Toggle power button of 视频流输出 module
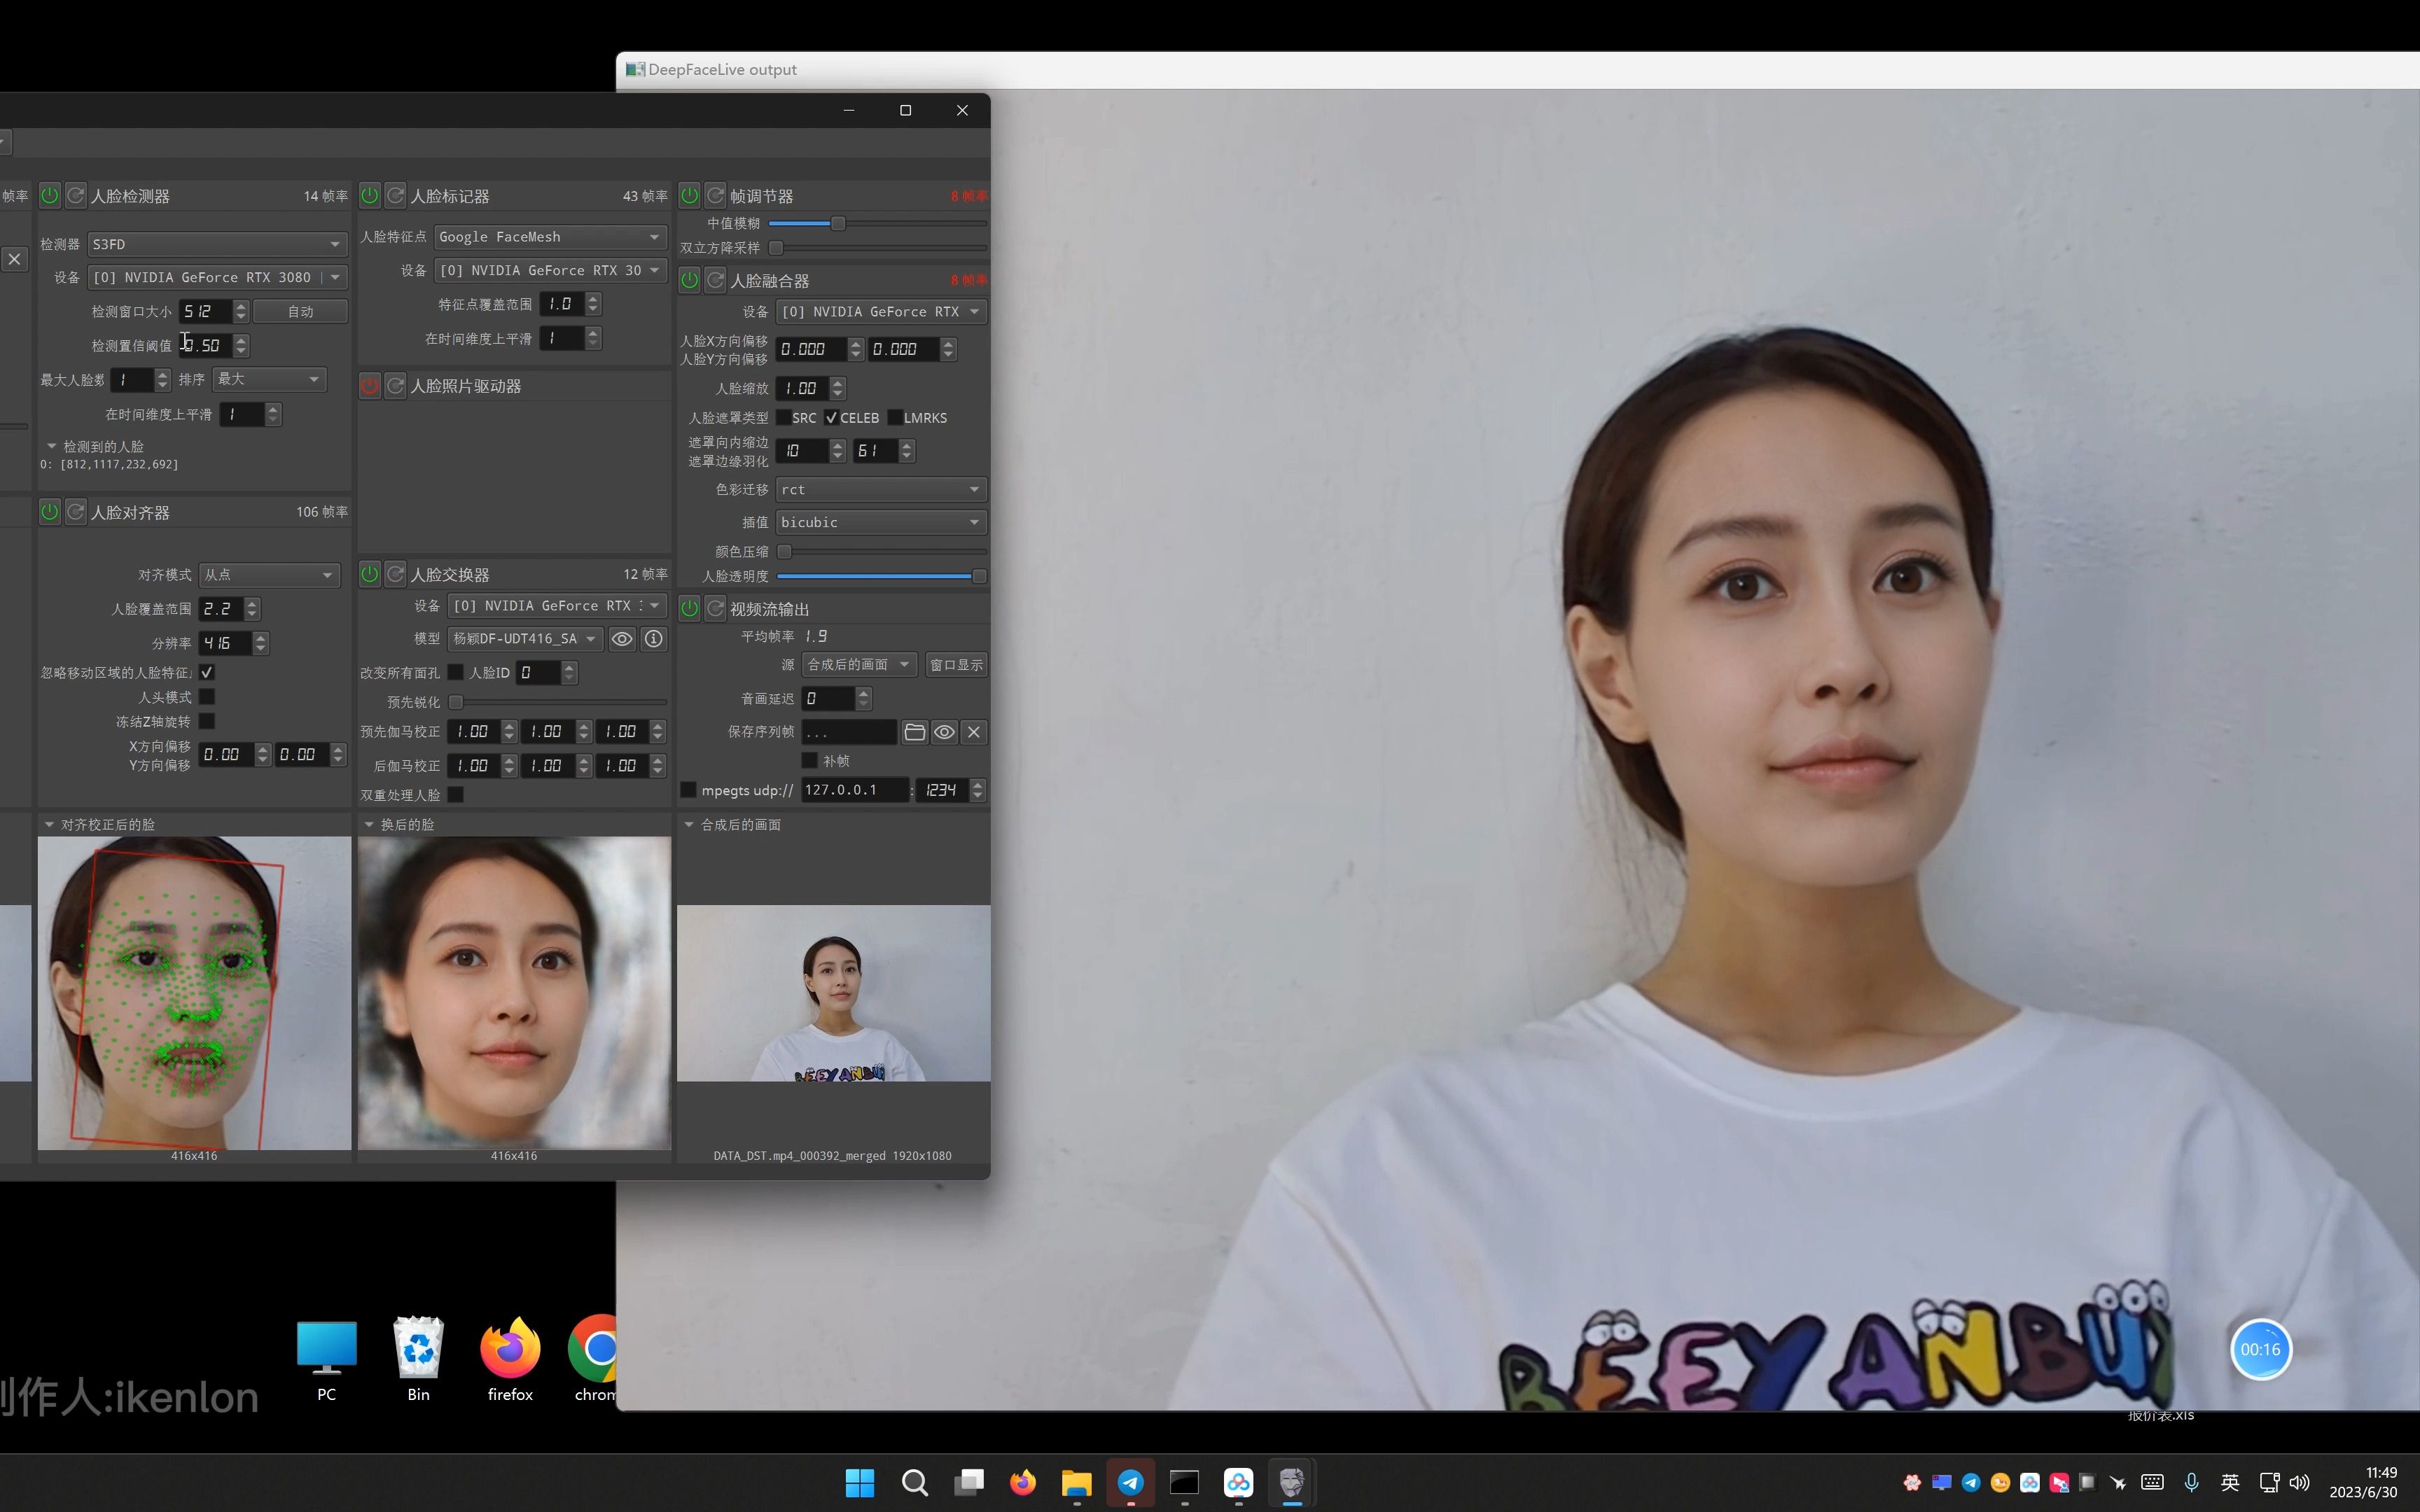The height and width of the screenshot is (1512, 2420). click(x=689, y=608)
